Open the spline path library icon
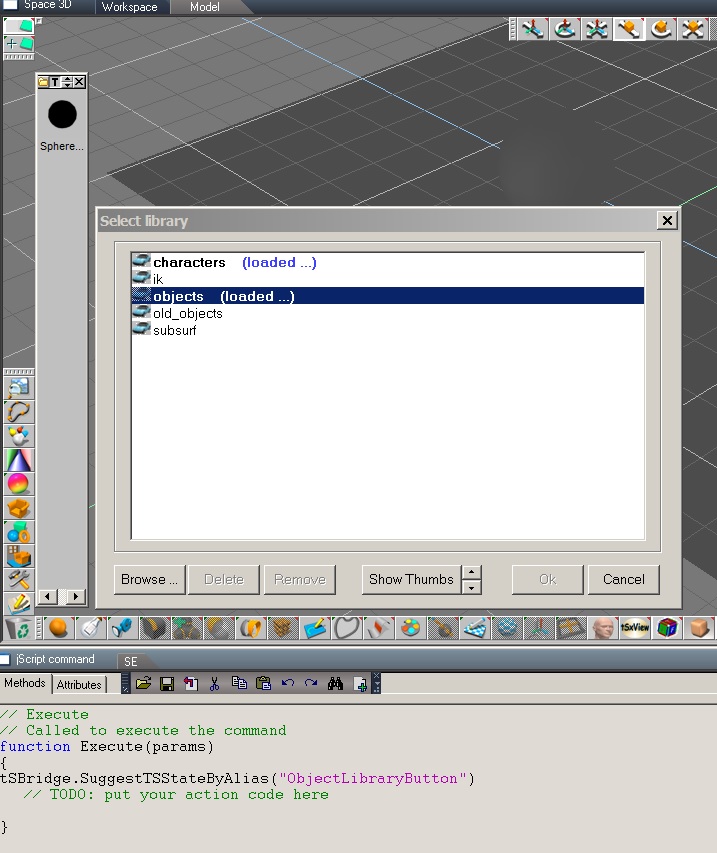The image size is (717, 853). (x=18, y=412)
